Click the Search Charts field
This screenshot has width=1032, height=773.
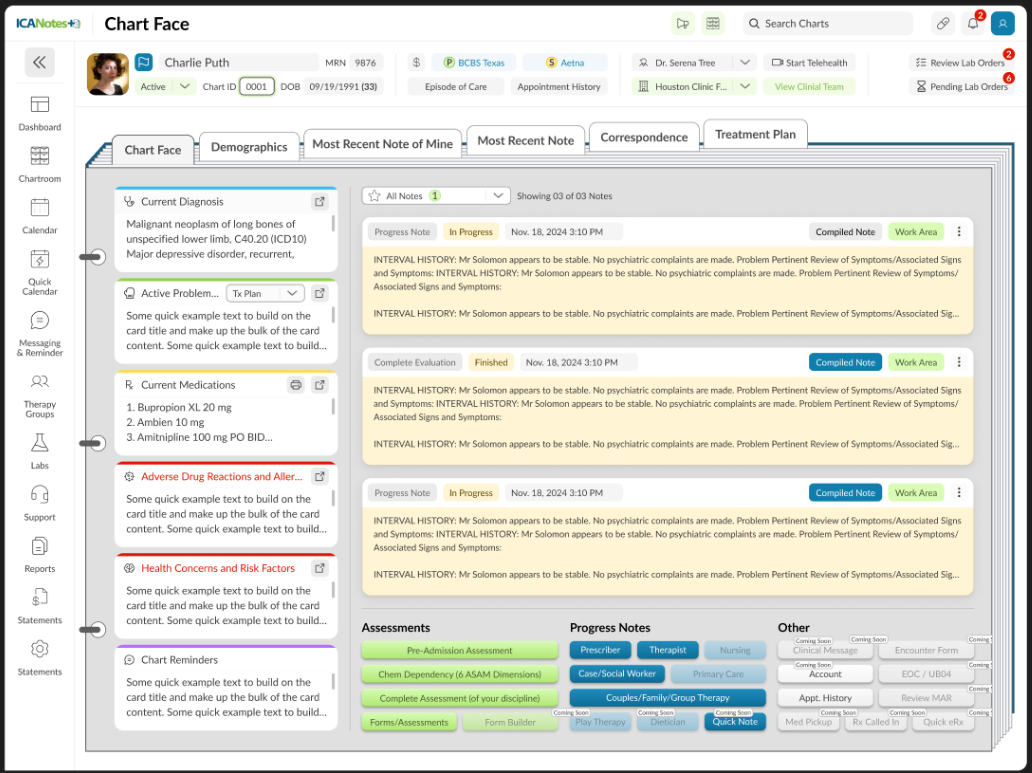[828, 24]
